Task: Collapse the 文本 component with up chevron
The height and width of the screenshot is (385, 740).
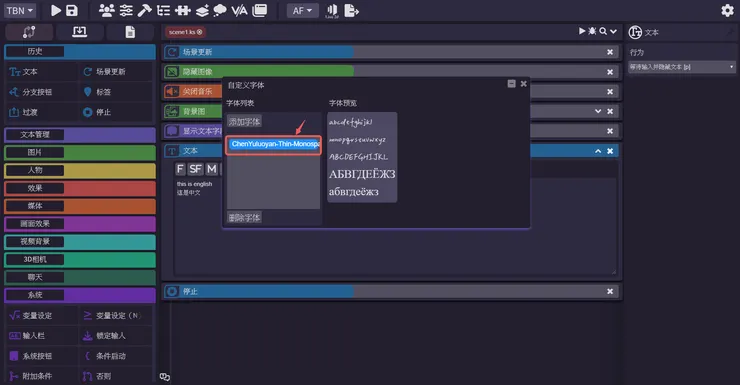Action: click(x=598, y=151)
